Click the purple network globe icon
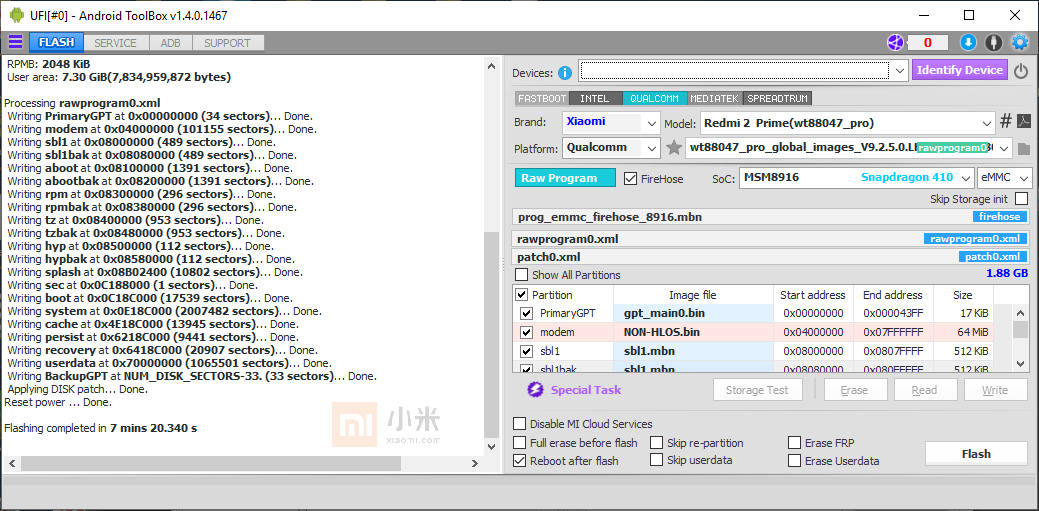1039x511 pixels. 895,42
